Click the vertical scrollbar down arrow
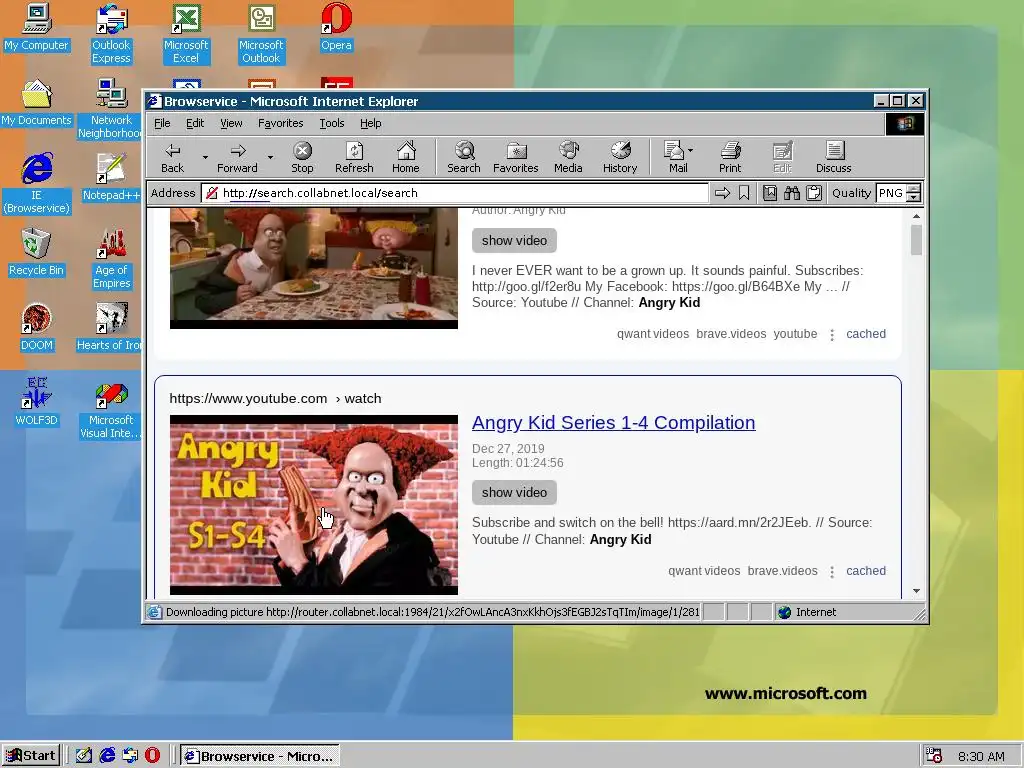Viewport: 1024px width, 768px height. click(917, 591)
